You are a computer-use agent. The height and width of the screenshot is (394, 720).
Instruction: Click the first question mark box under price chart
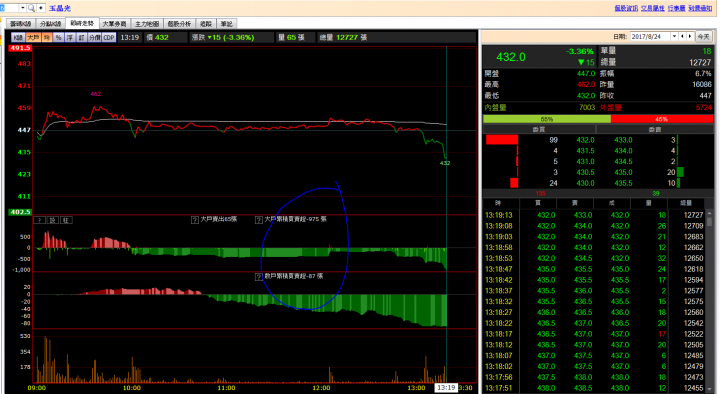39,220
